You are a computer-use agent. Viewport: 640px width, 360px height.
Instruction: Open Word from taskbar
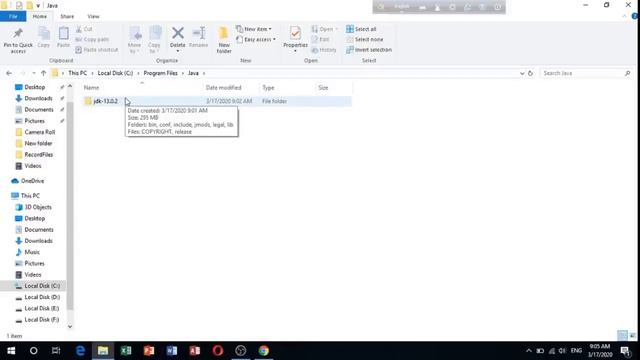click(x=172, y=351)
